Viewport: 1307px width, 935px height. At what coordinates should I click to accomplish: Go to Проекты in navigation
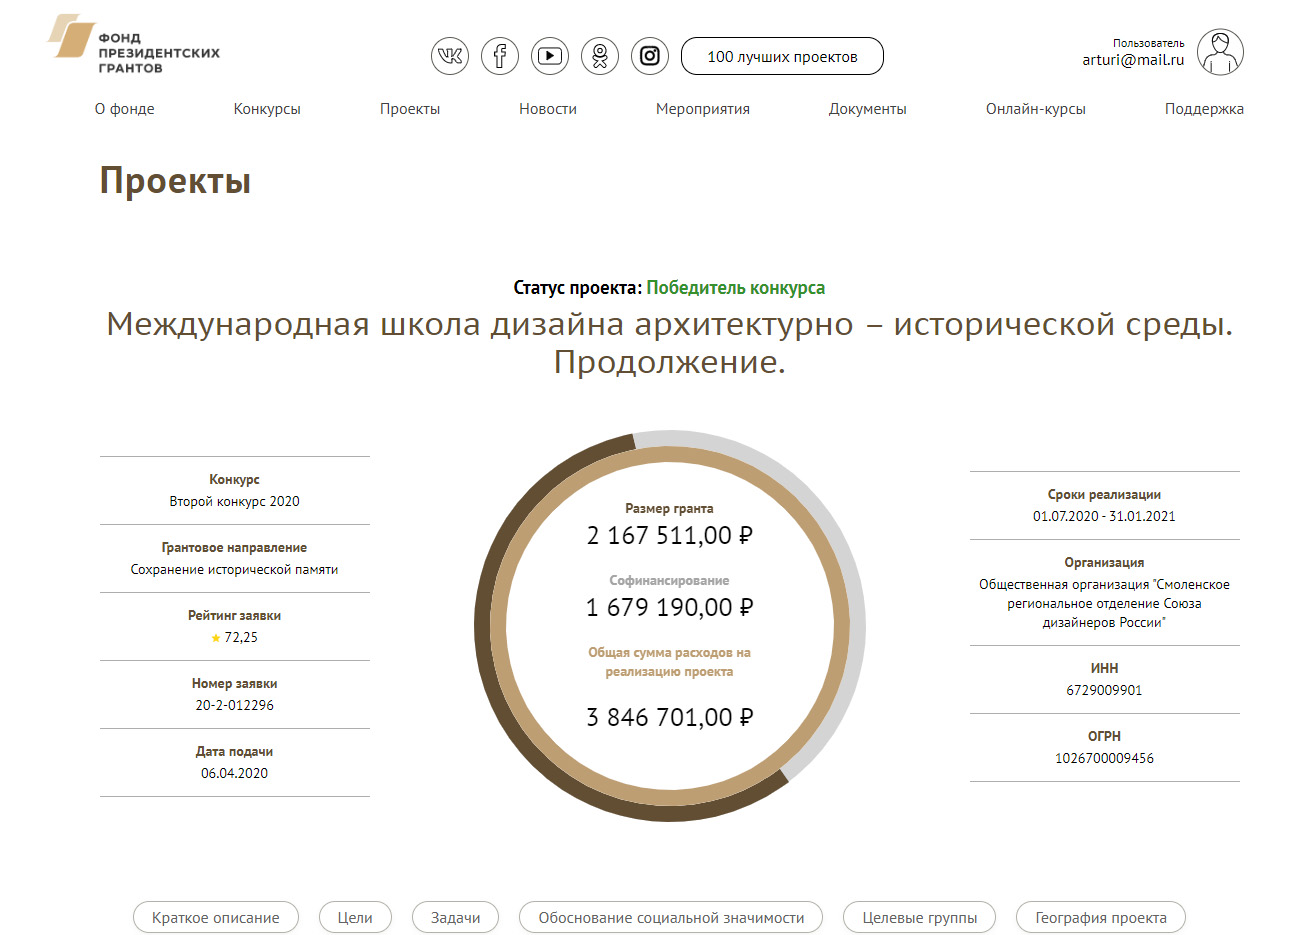pos(410,109)
